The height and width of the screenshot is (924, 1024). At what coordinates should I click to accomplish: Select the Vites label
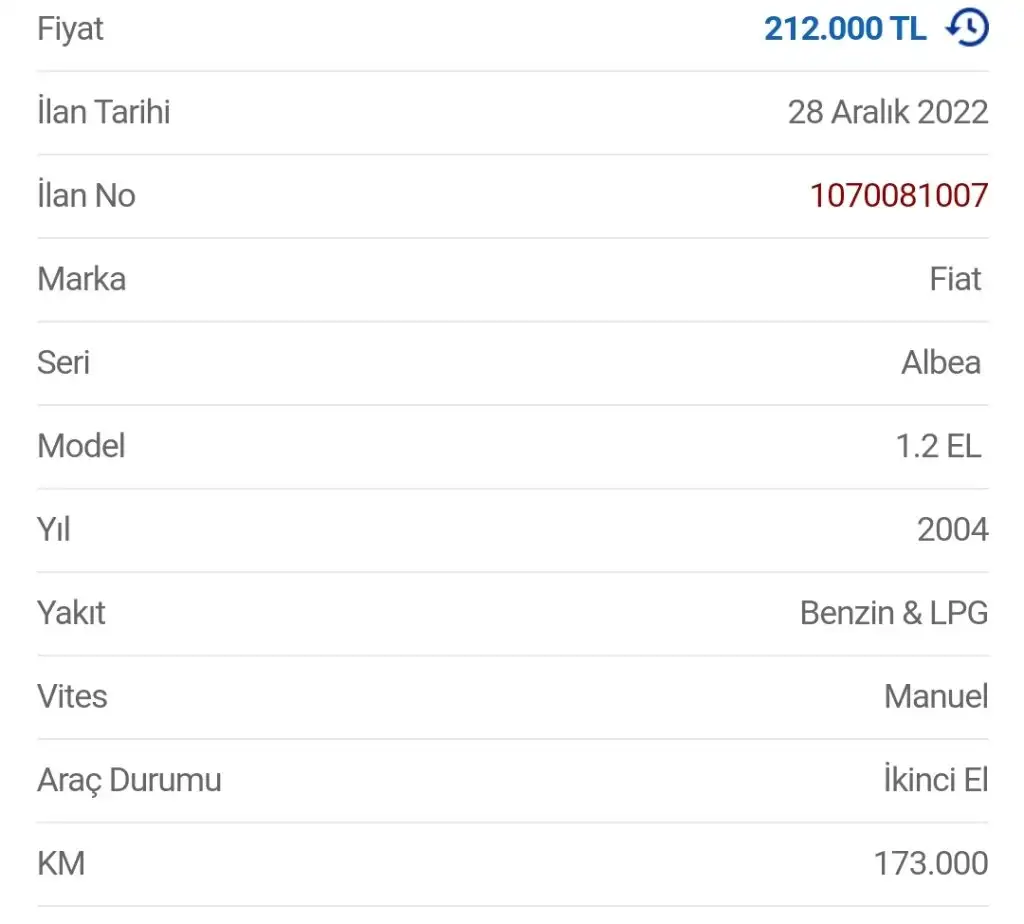72,696
